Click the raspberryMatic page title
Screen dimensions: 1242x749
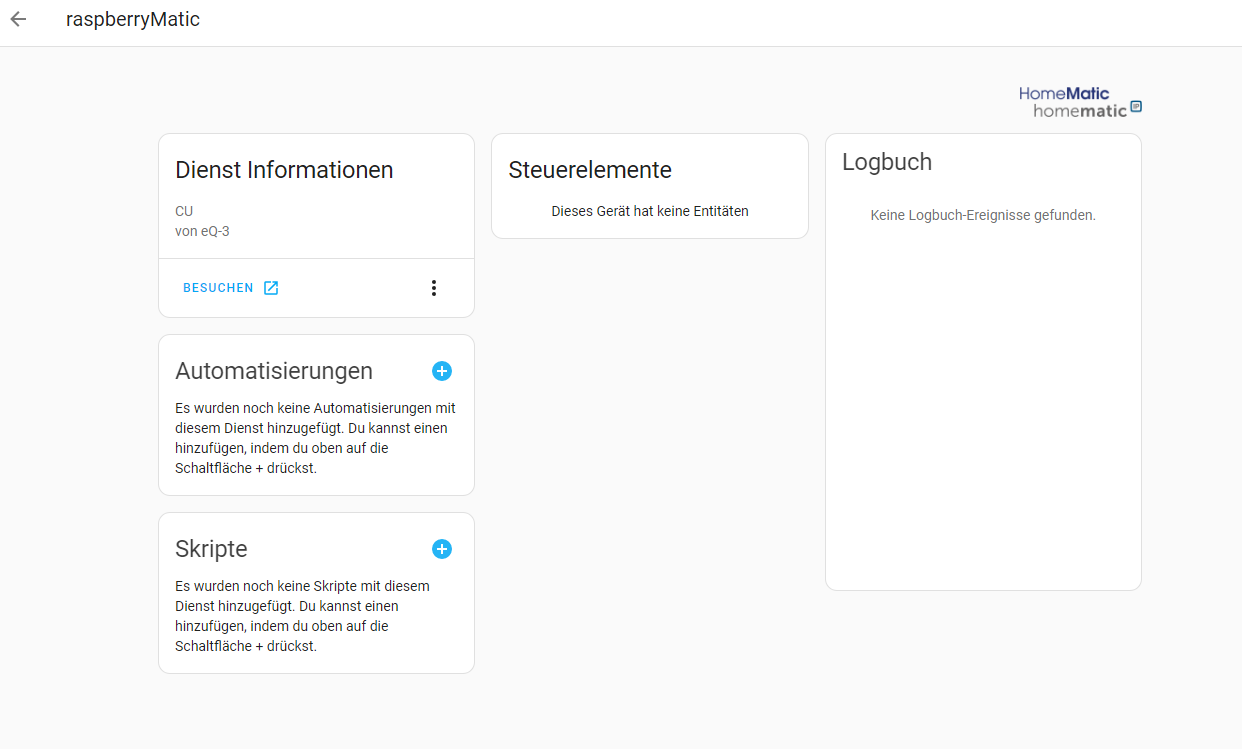pyautogui.click(x=133, y=20)
